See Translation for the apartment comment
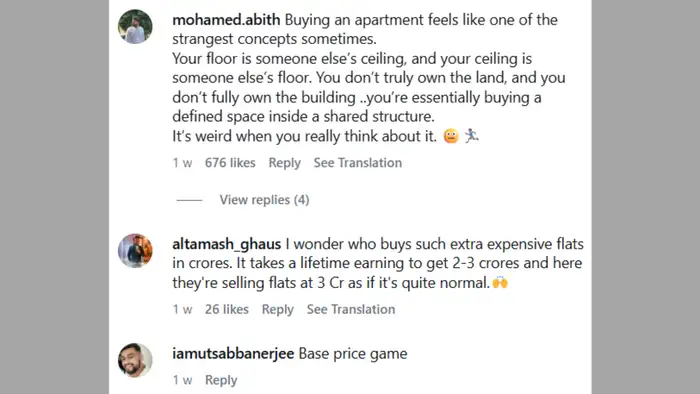Image resolution: width=700 pixels, height=394 pixels. tap(358, 163)
